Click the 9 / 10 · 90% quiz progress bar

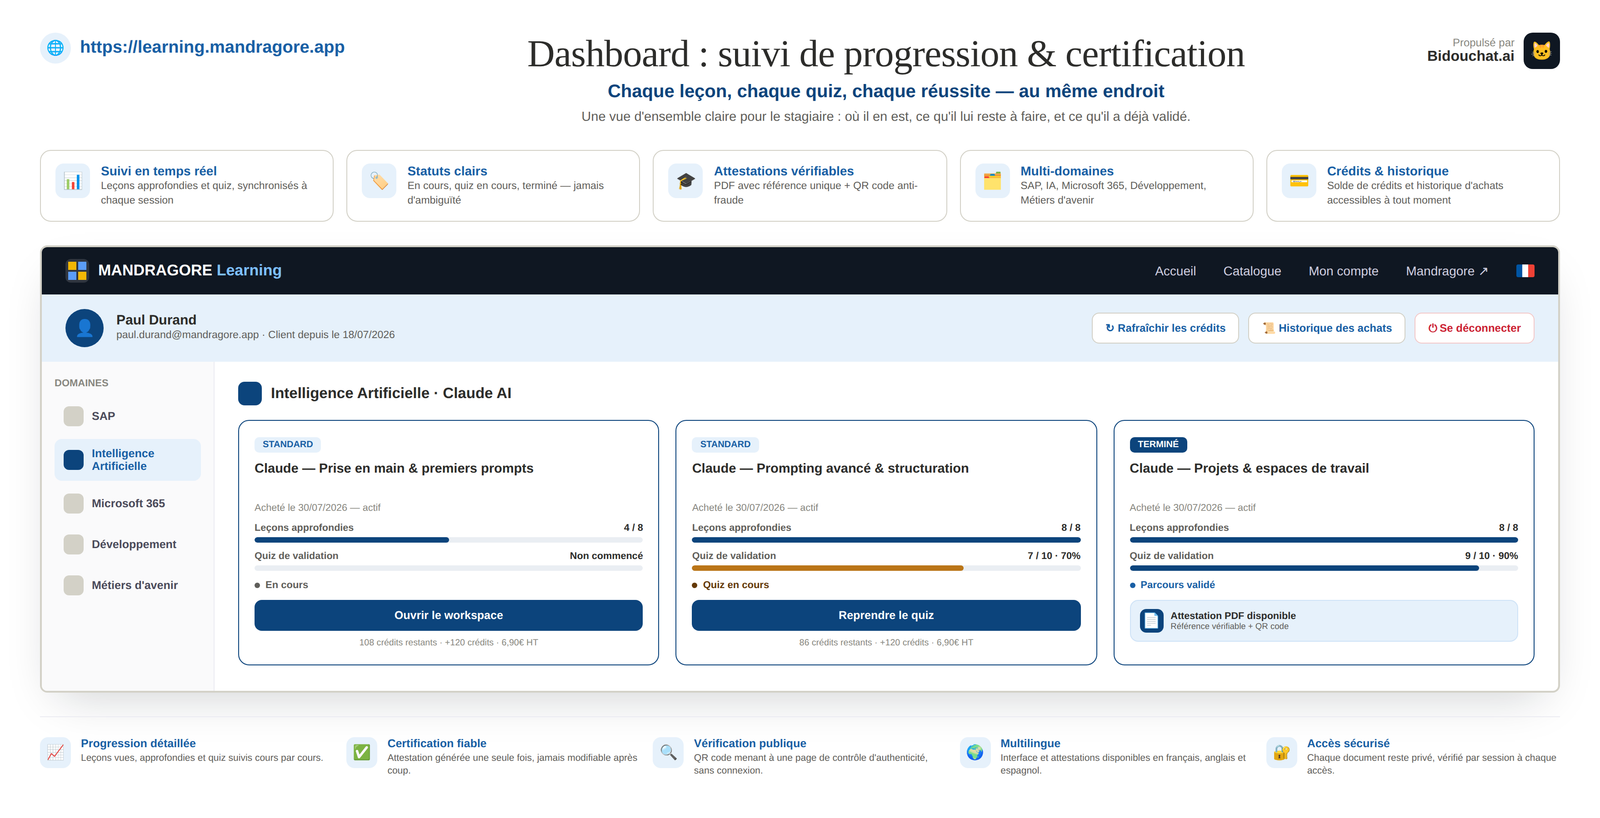click(1323, 568)
